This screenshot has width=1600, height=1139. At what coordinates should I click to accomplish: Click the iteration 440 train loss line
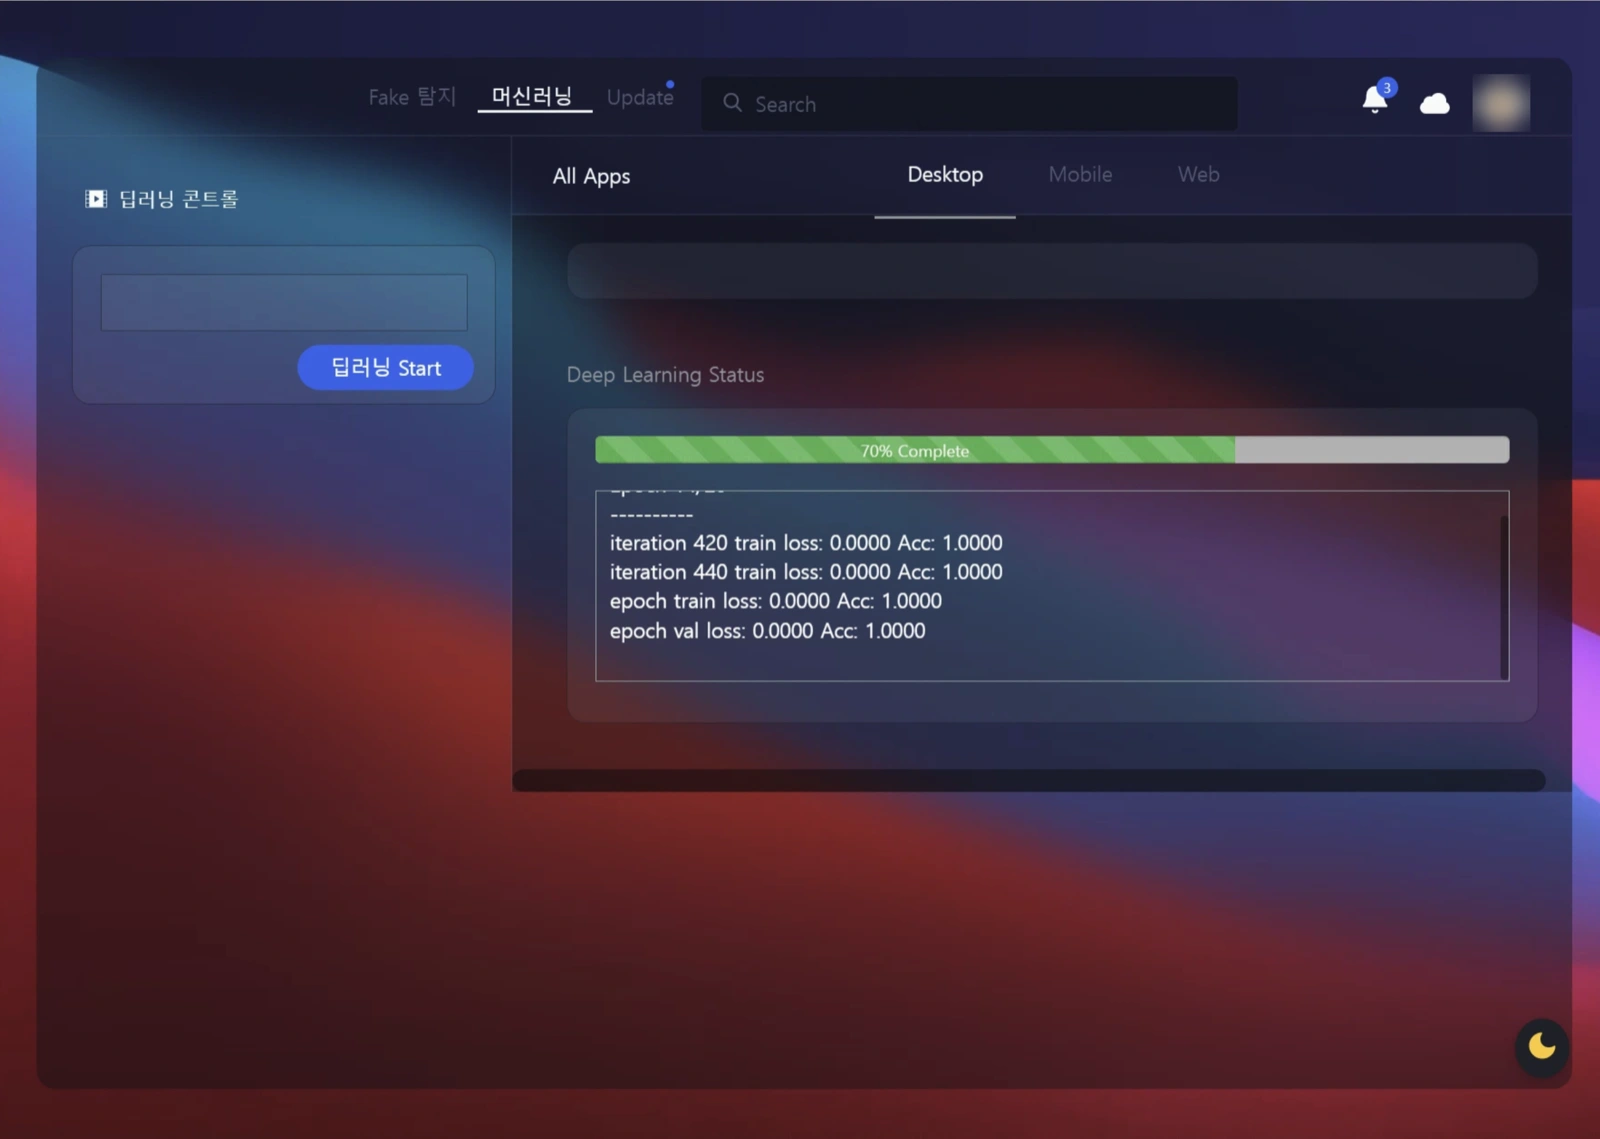[x=806, y=572]
